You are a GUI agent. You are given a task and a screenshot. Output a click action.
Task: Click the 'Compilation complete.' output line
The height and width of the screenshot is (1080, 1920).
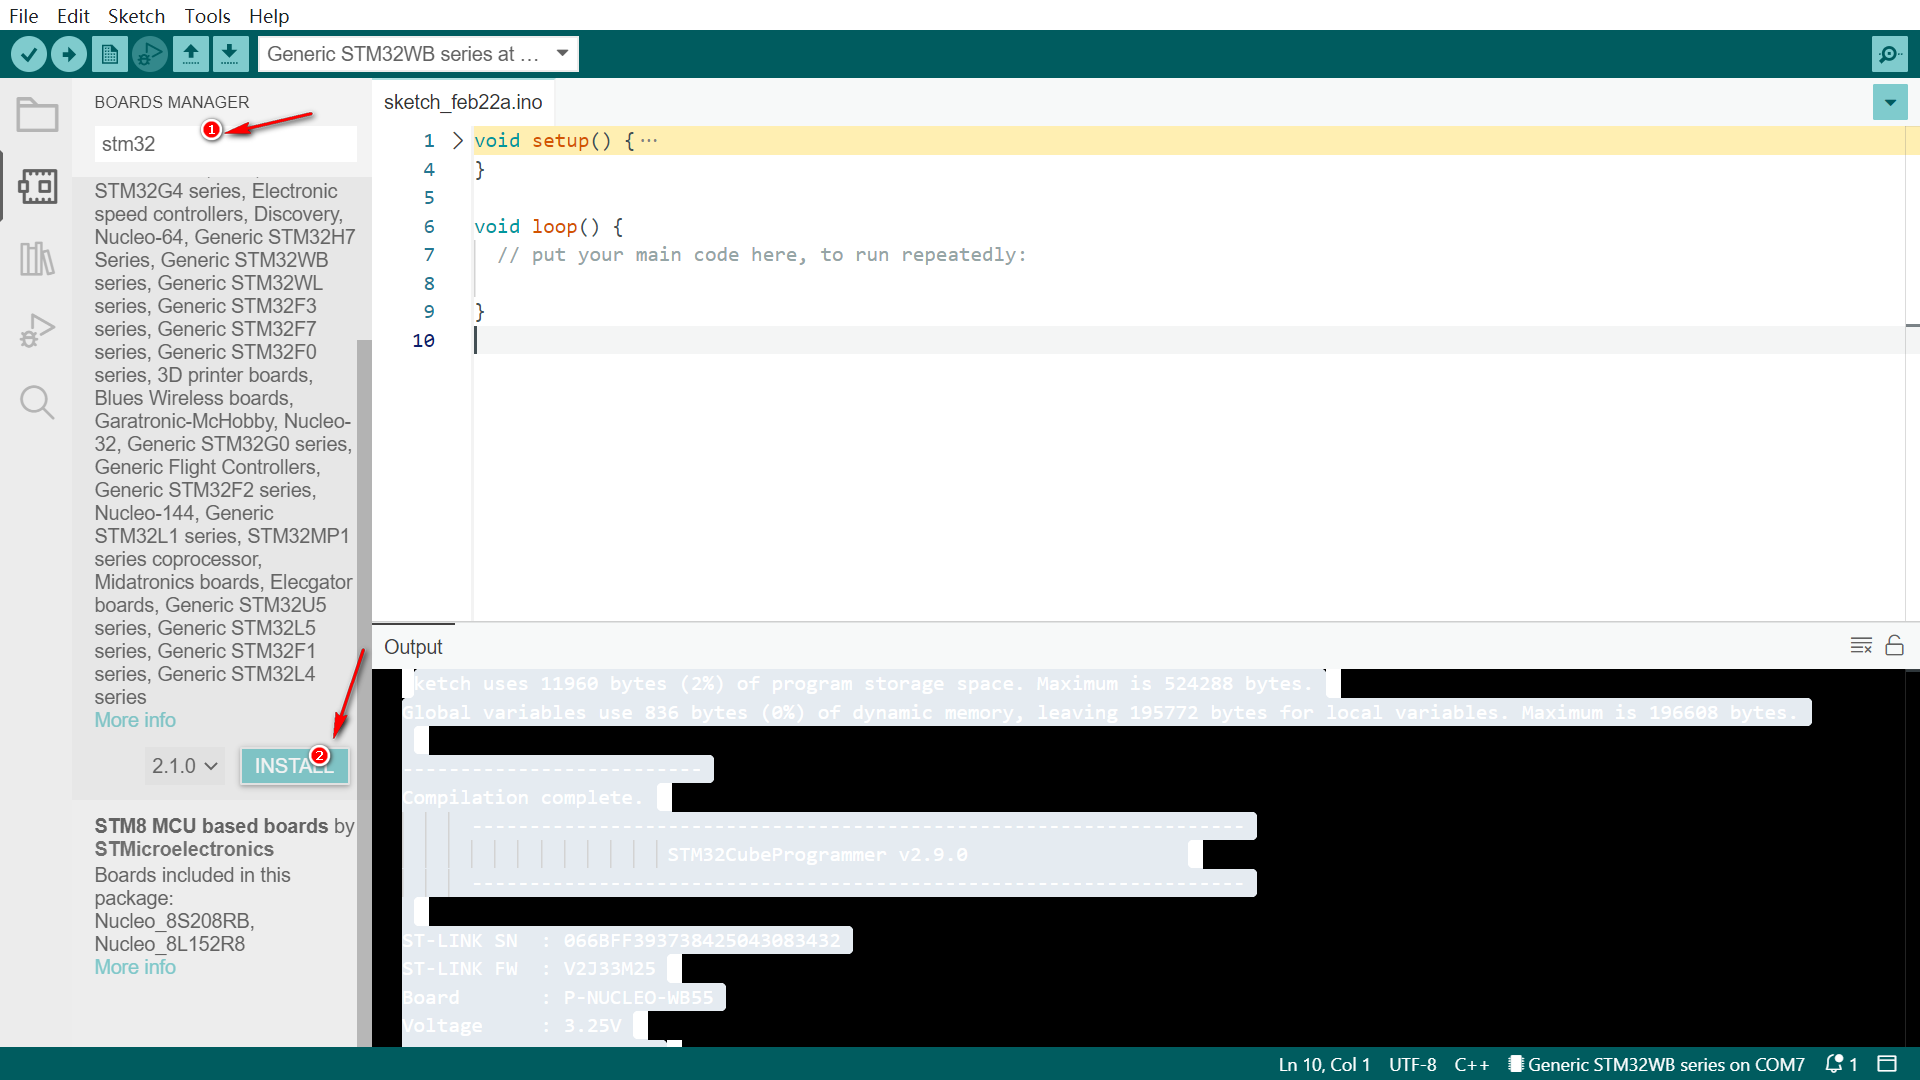[522, 797]
